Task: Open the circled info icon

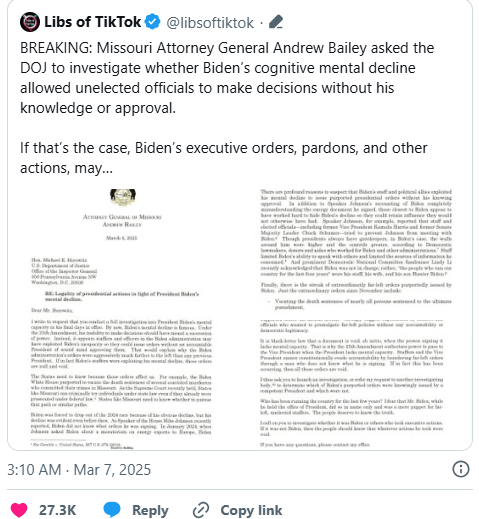Action: pos(461,469)
